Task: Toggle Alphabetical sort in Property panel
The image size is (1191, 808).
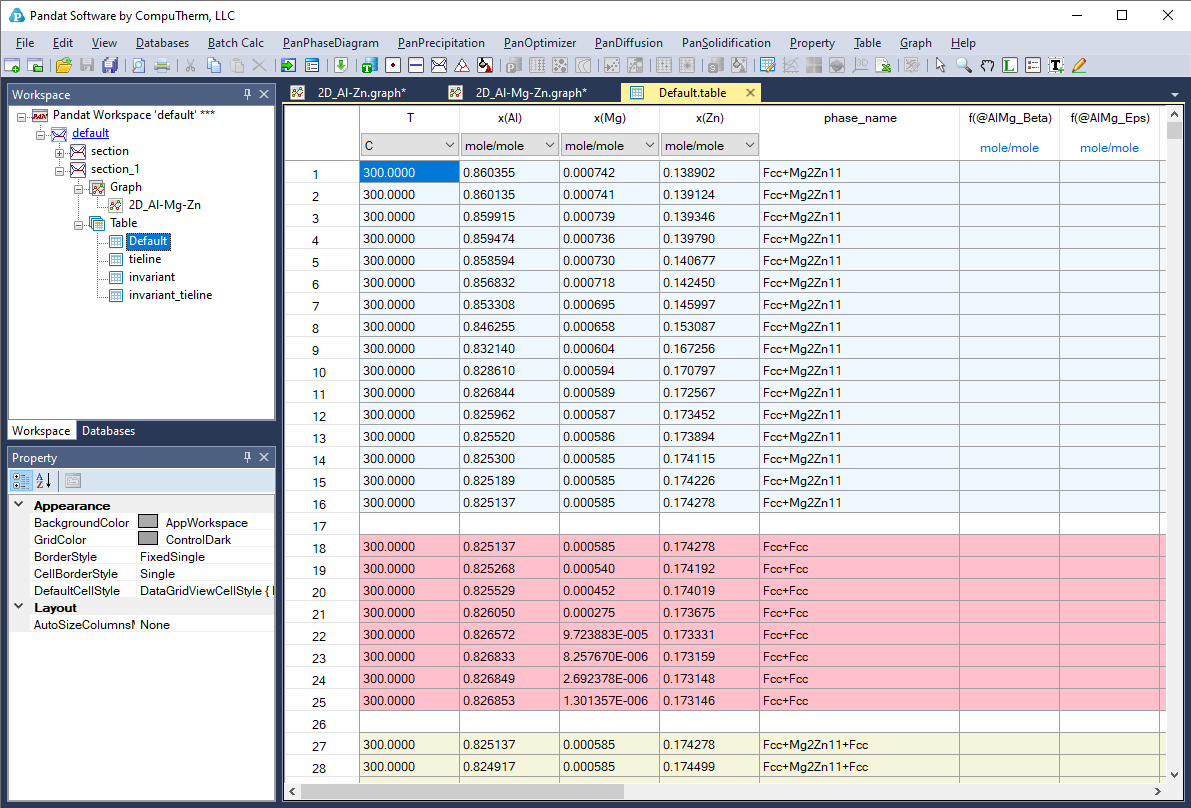Action: coord(43,481)
